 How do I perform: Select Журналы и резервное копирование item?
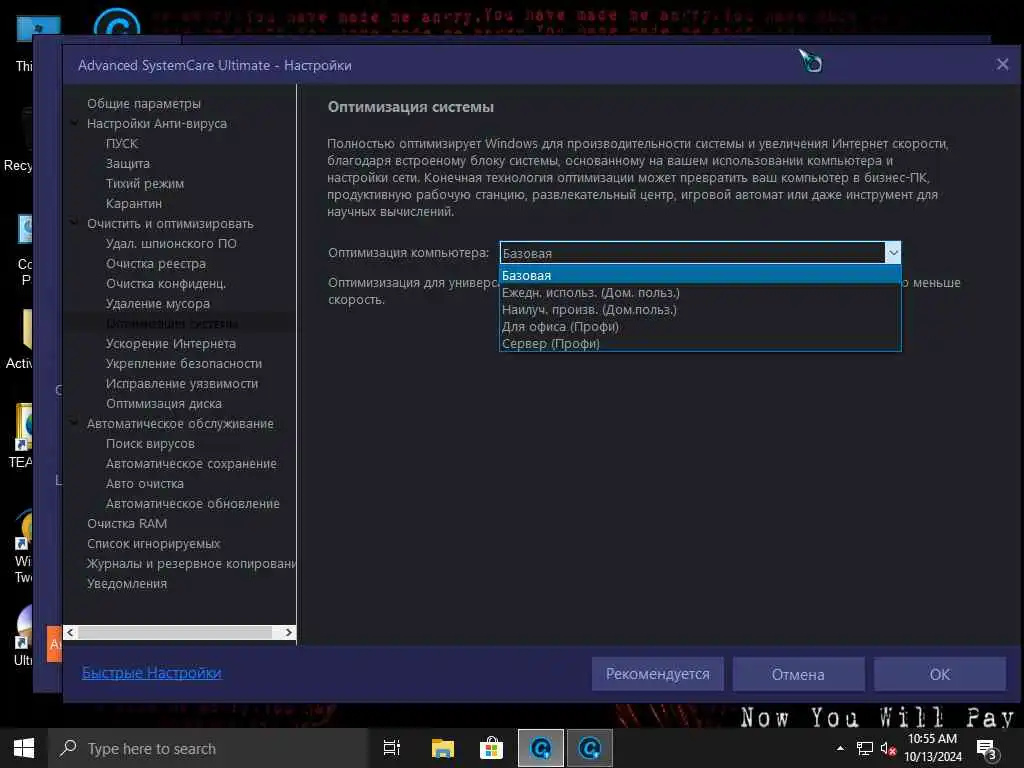[x=191, y=563]
